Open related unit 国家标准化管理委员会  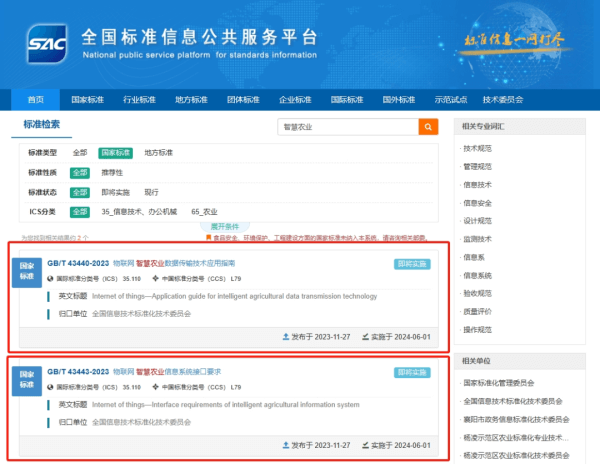click(499, 383)
